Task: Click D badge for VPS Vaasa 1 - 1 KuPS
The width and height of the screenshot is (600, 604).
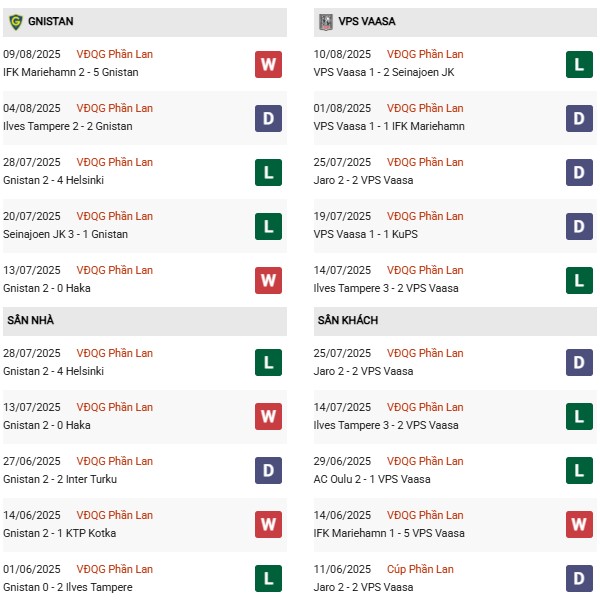Action: (580, 227)
